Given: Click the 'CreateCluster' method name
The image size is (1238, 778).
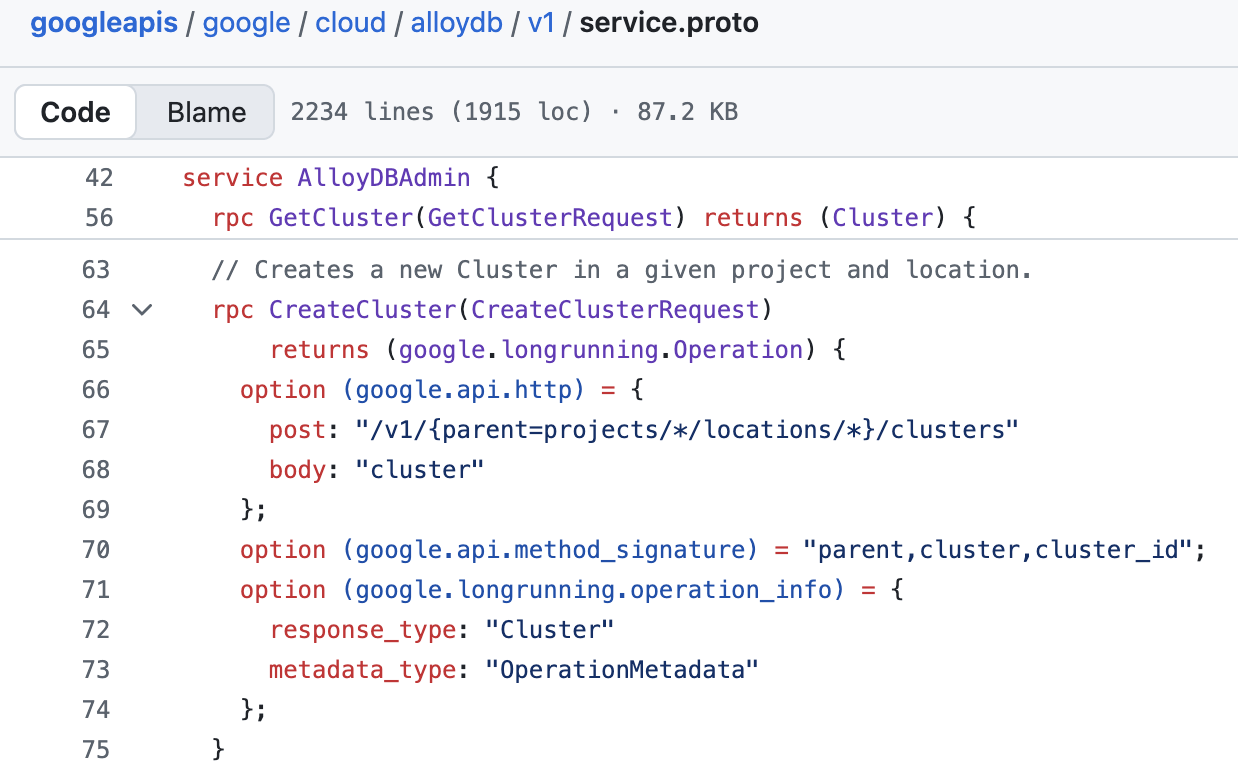Looking at the screenshot, I should tap(363, 310).
